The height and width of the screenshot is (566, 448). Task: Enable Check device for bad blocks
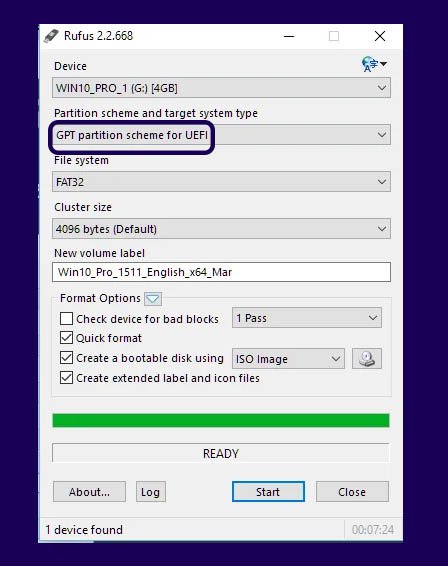pos(66,319)
